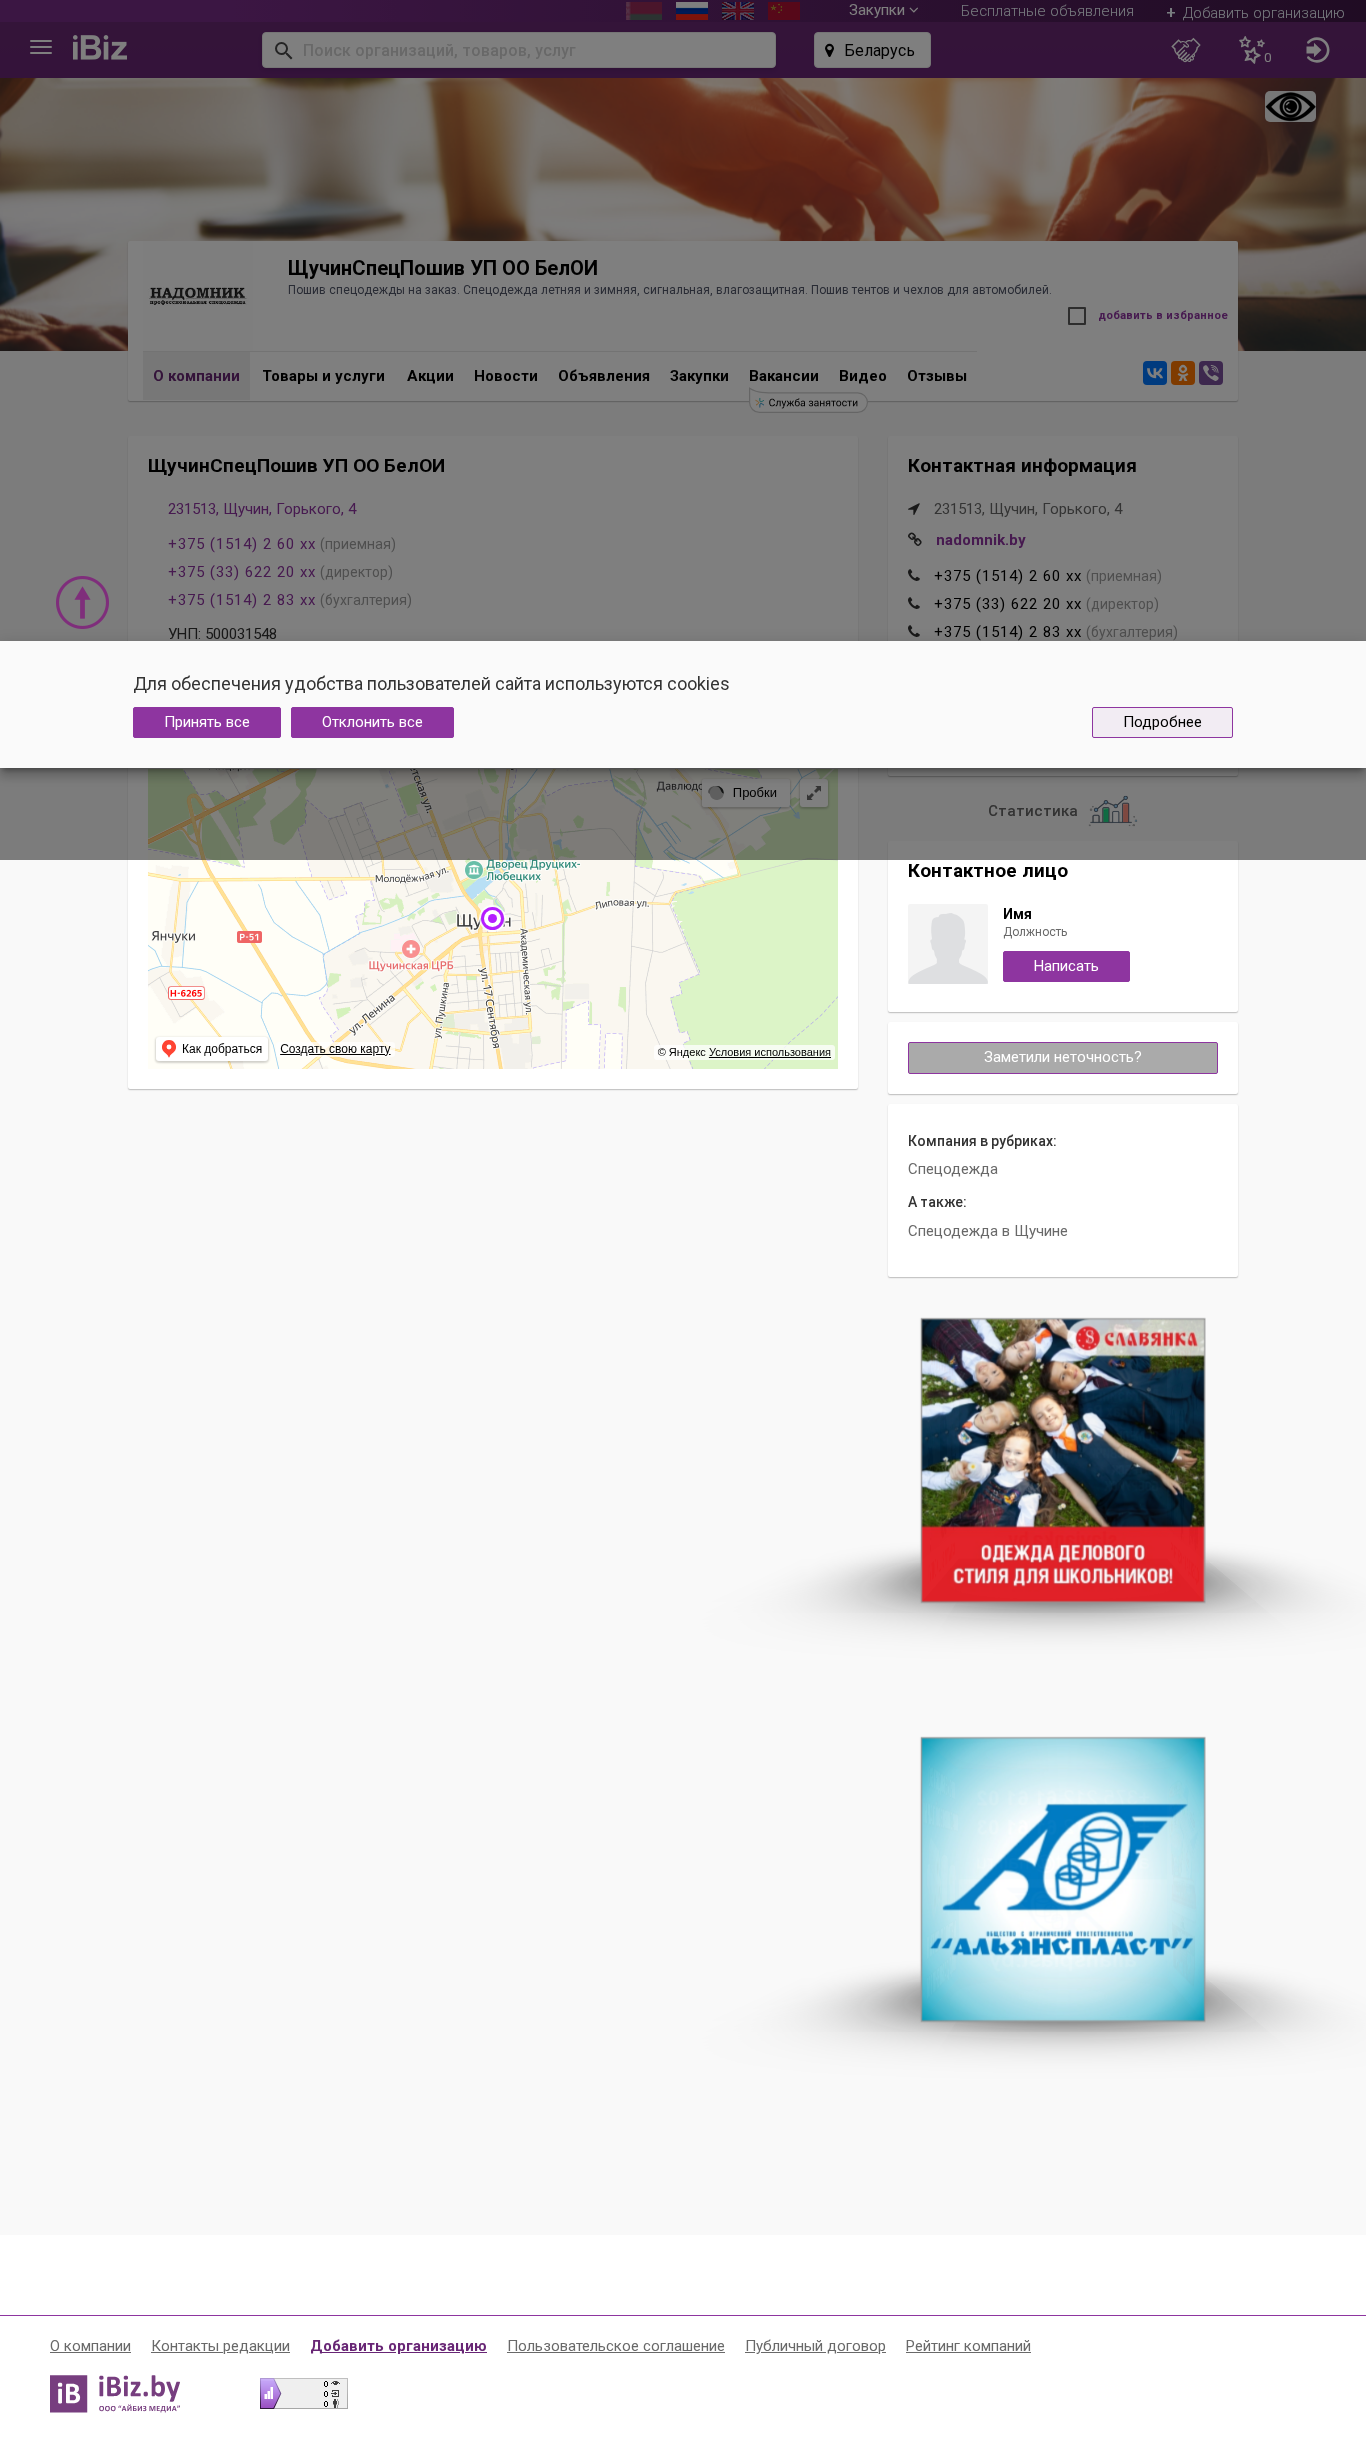This screenshot has width=1366, height=2440.
Task: Open the Статистика chart section
Action: (1062, 811)
